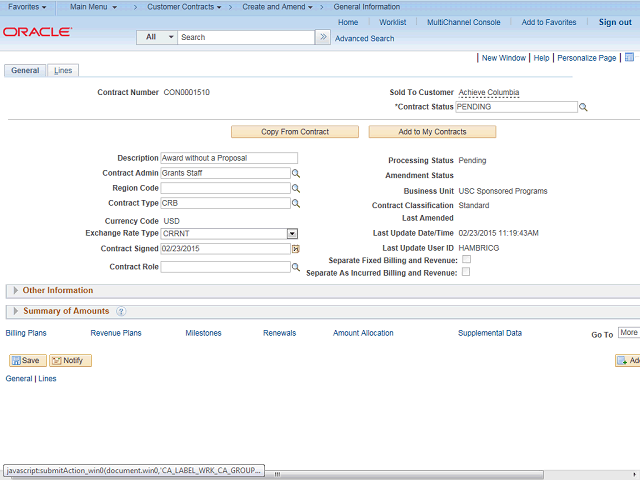Open Summary of Amounts help icon
The width and height of the screenshot is (640, 480).
tap(121, 311)
